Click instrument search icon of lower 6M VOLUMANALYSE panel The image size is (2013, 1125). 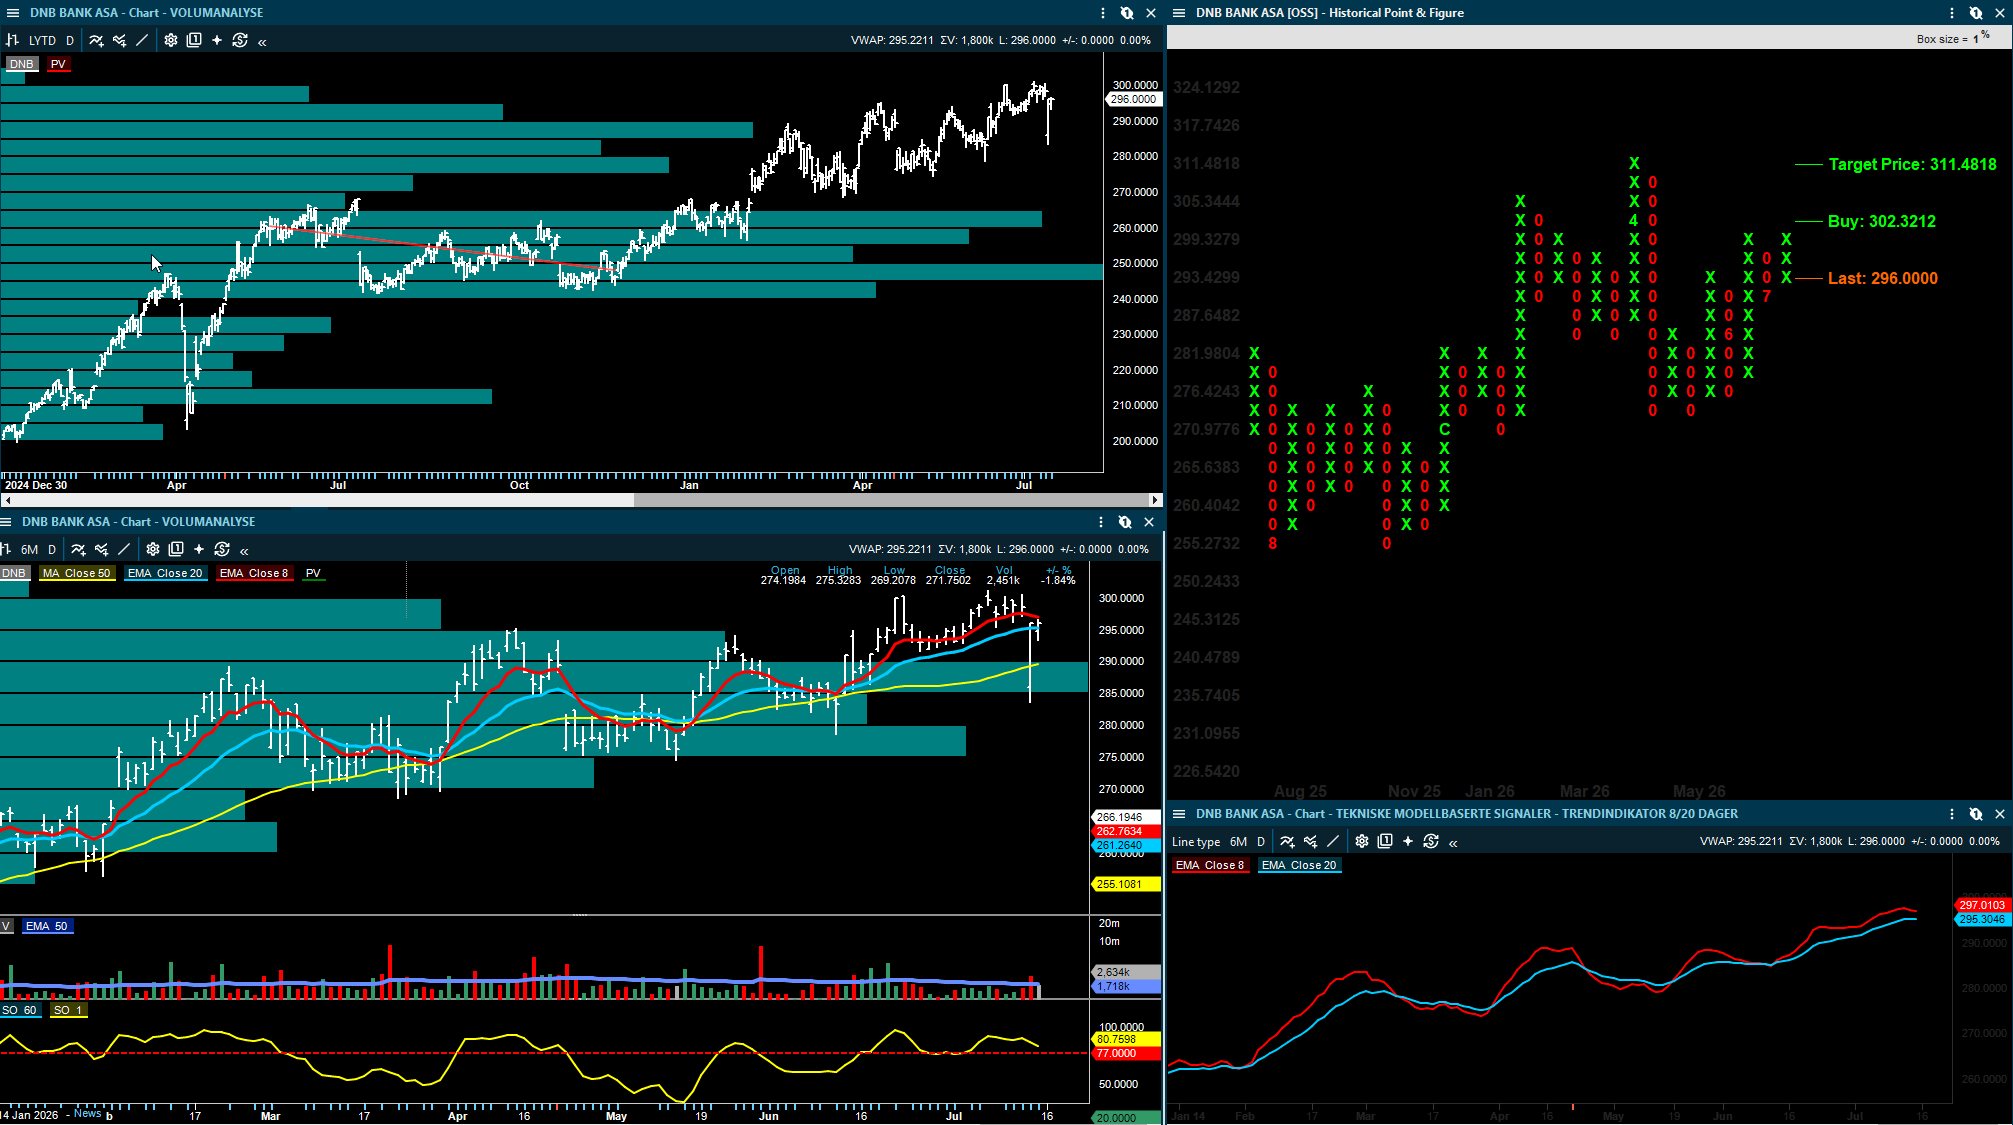(1125, 522)
